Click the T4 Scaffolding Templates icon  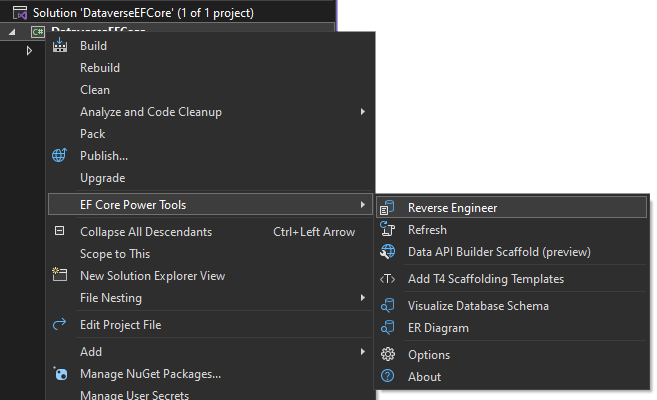click(x=387, y=279)
